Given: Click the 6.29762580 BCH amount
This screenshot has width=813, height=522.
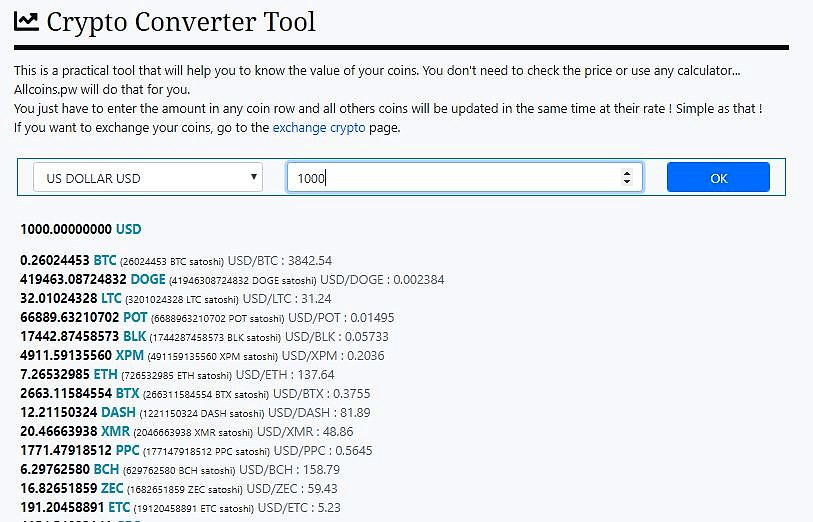Looking at the screenshot, I should pyautogui.click(x=55, y=470).
